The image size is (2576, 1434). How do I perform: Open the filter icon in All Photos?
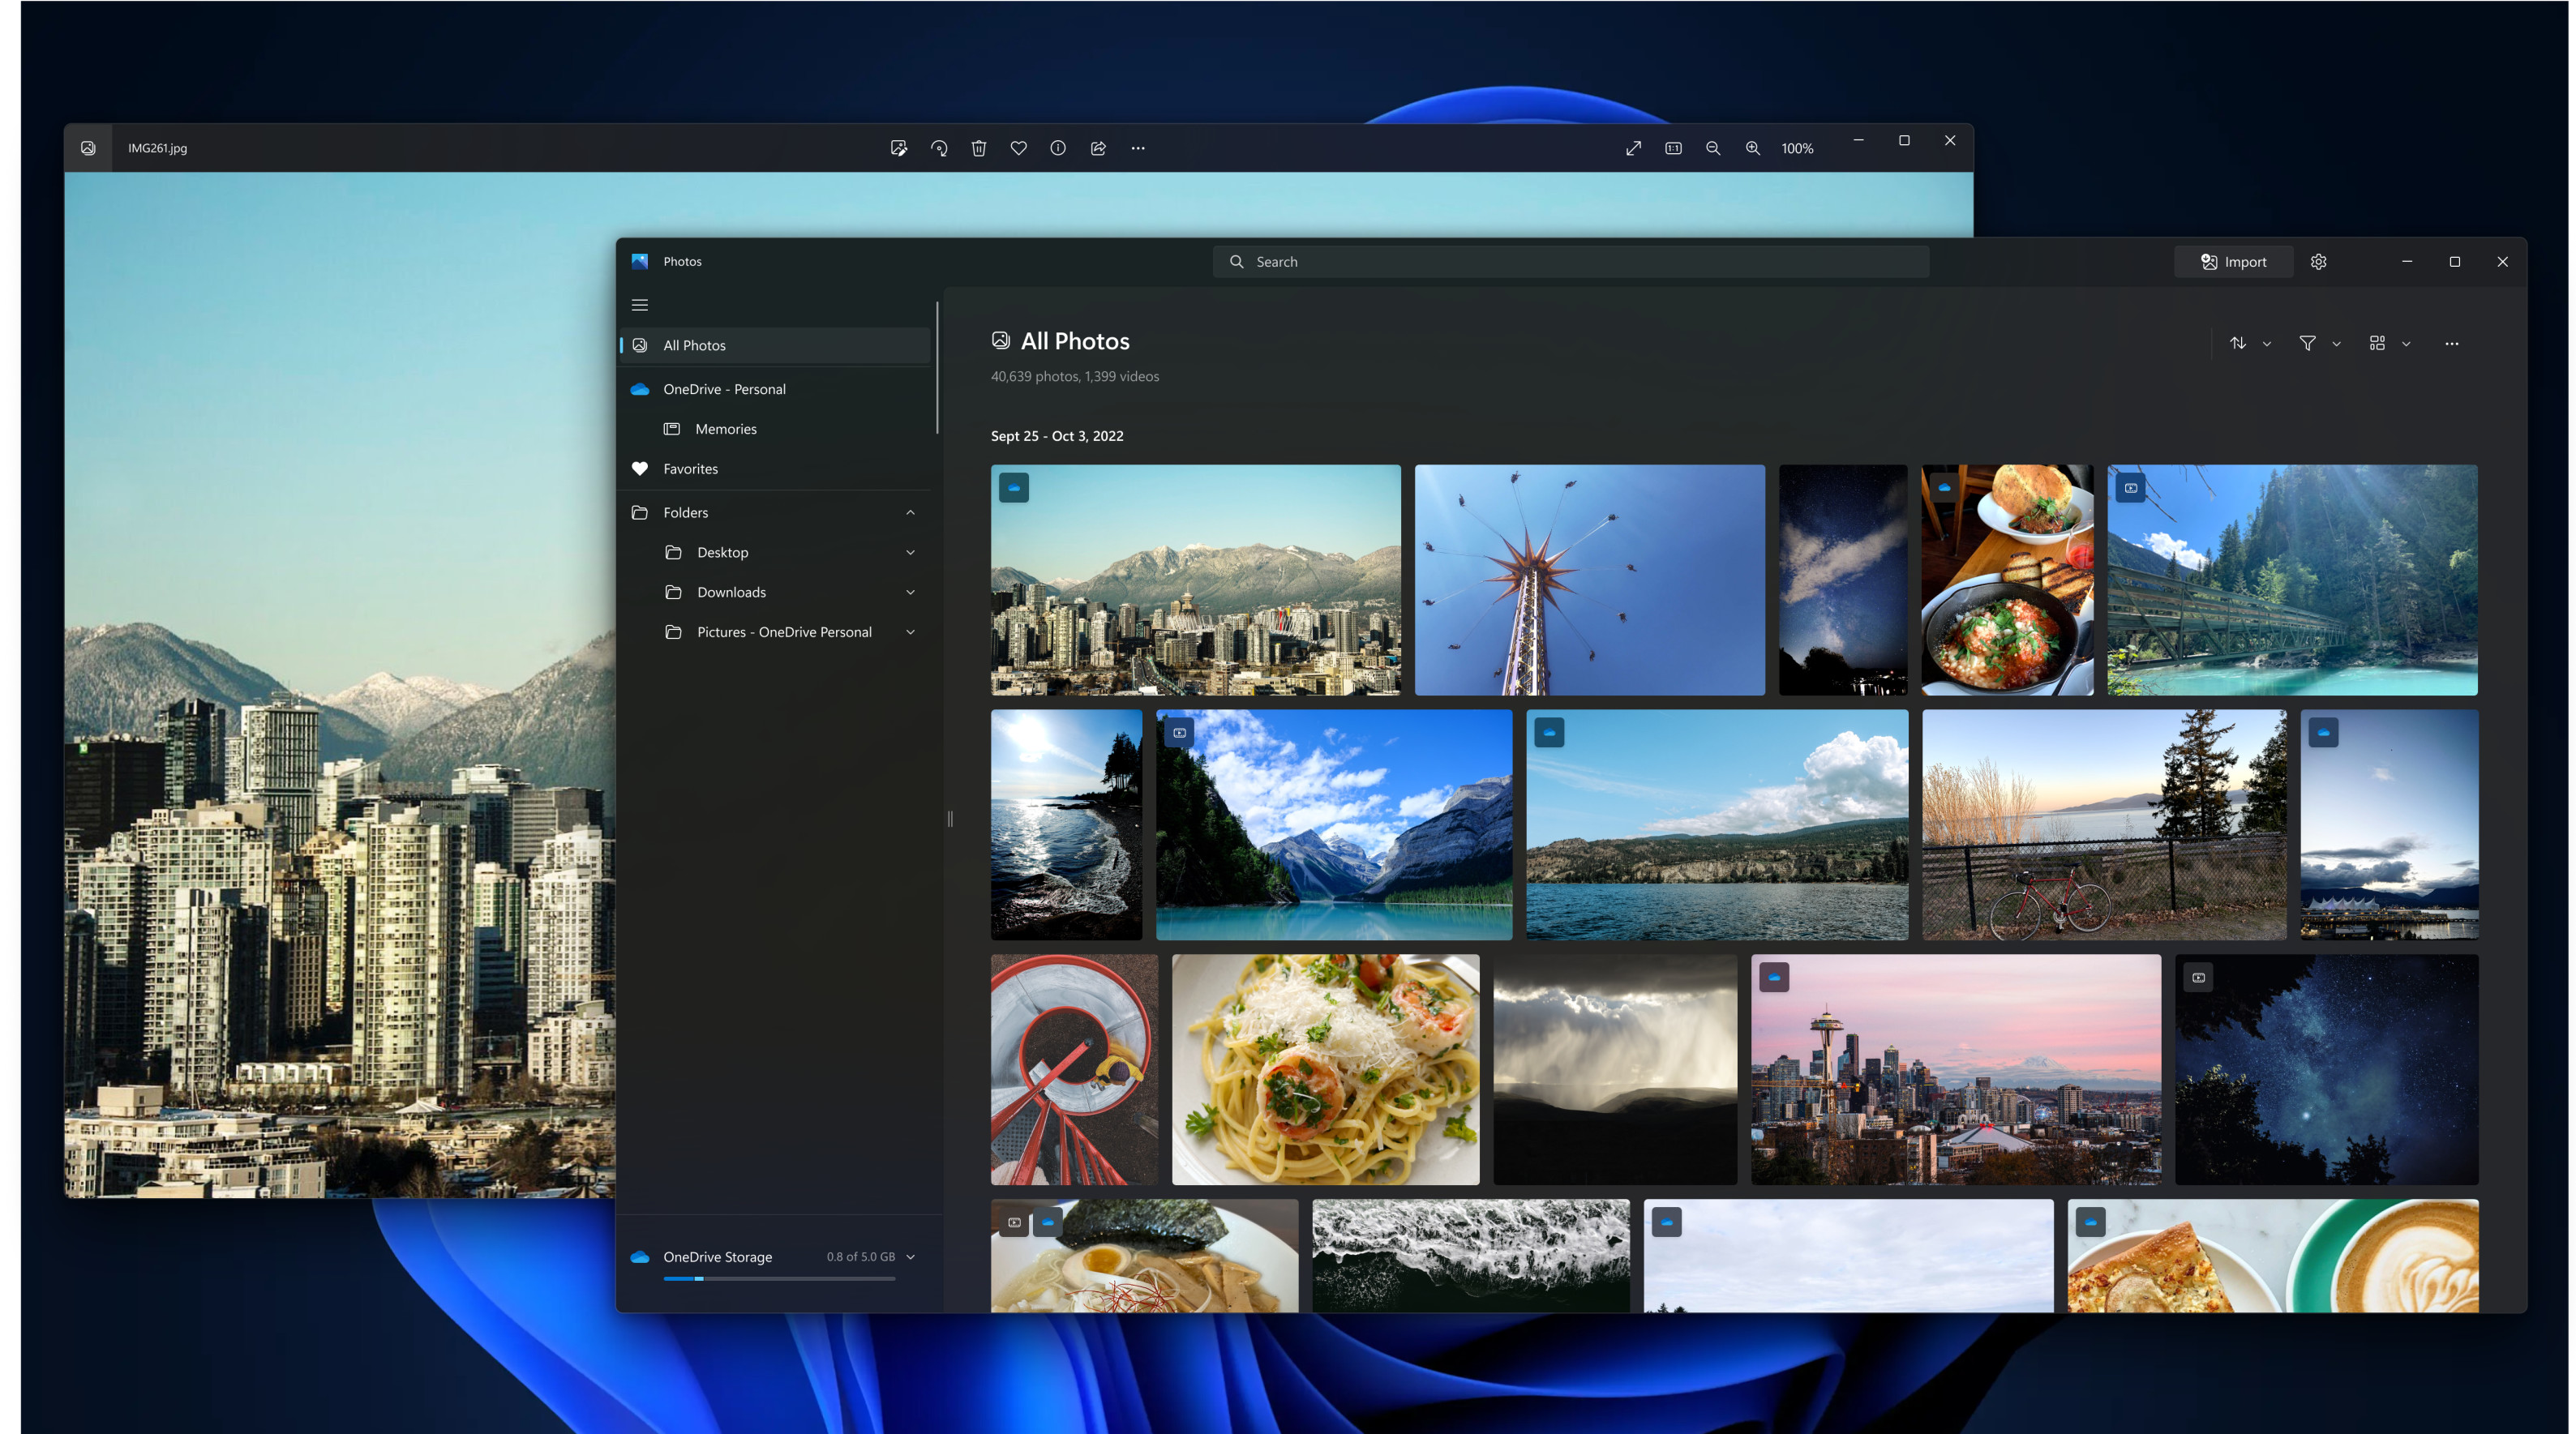[2307, 343]
